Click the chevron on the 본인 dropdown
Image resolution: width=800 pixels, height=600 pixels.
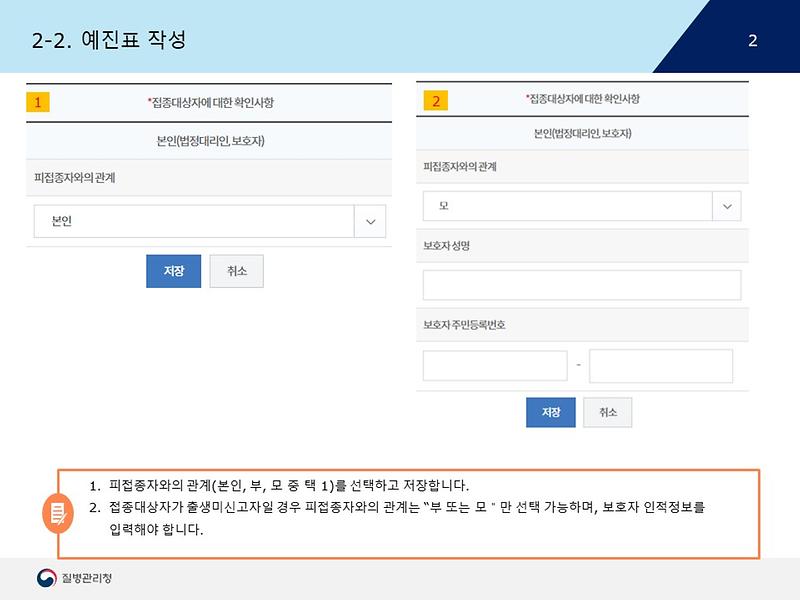[370, 220]
